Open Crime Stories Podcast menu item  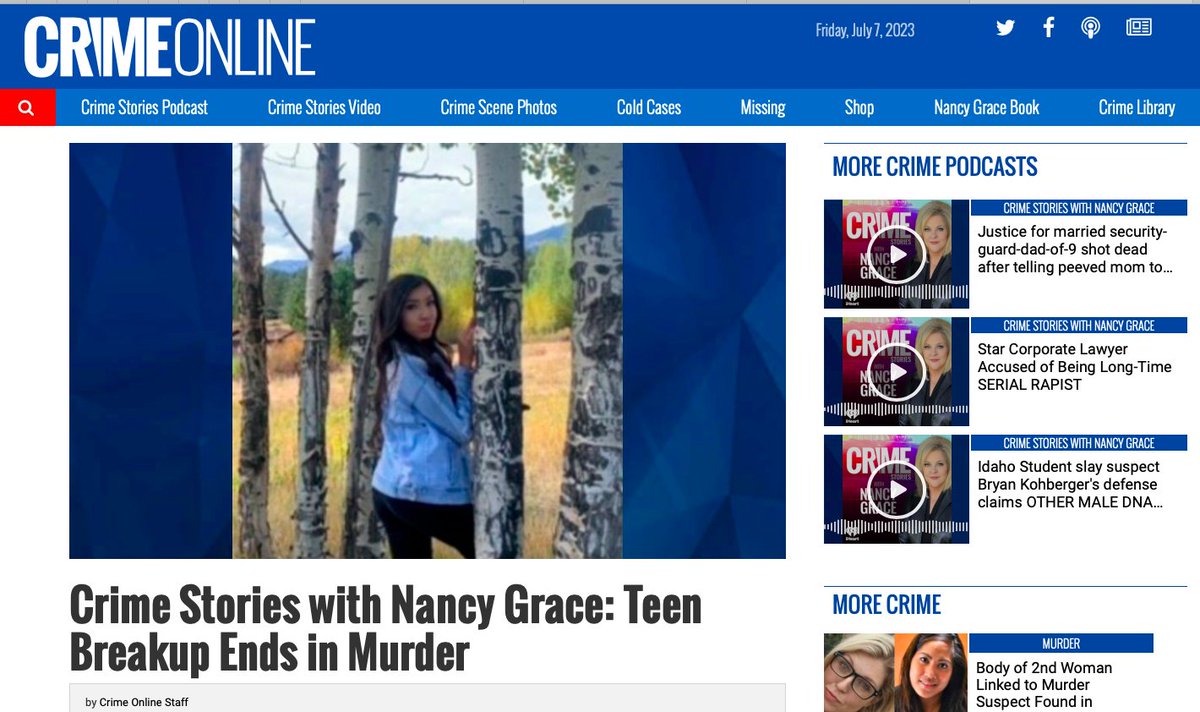coord(144,107)
